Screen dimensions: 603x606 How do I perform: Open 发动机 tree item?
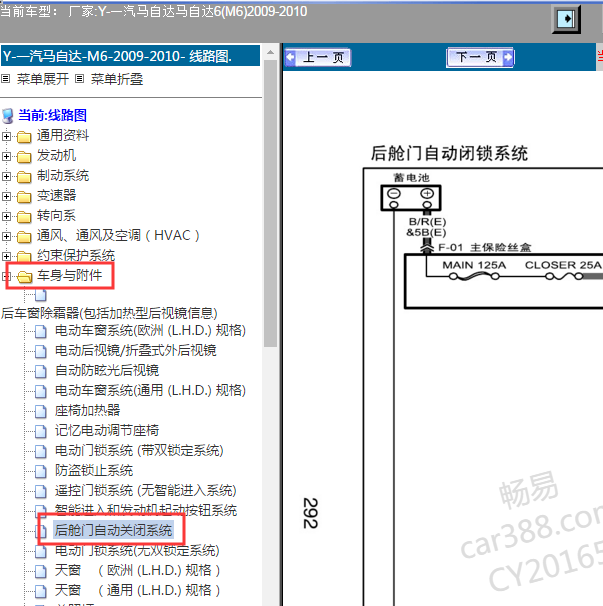click(x=56, y=155)
